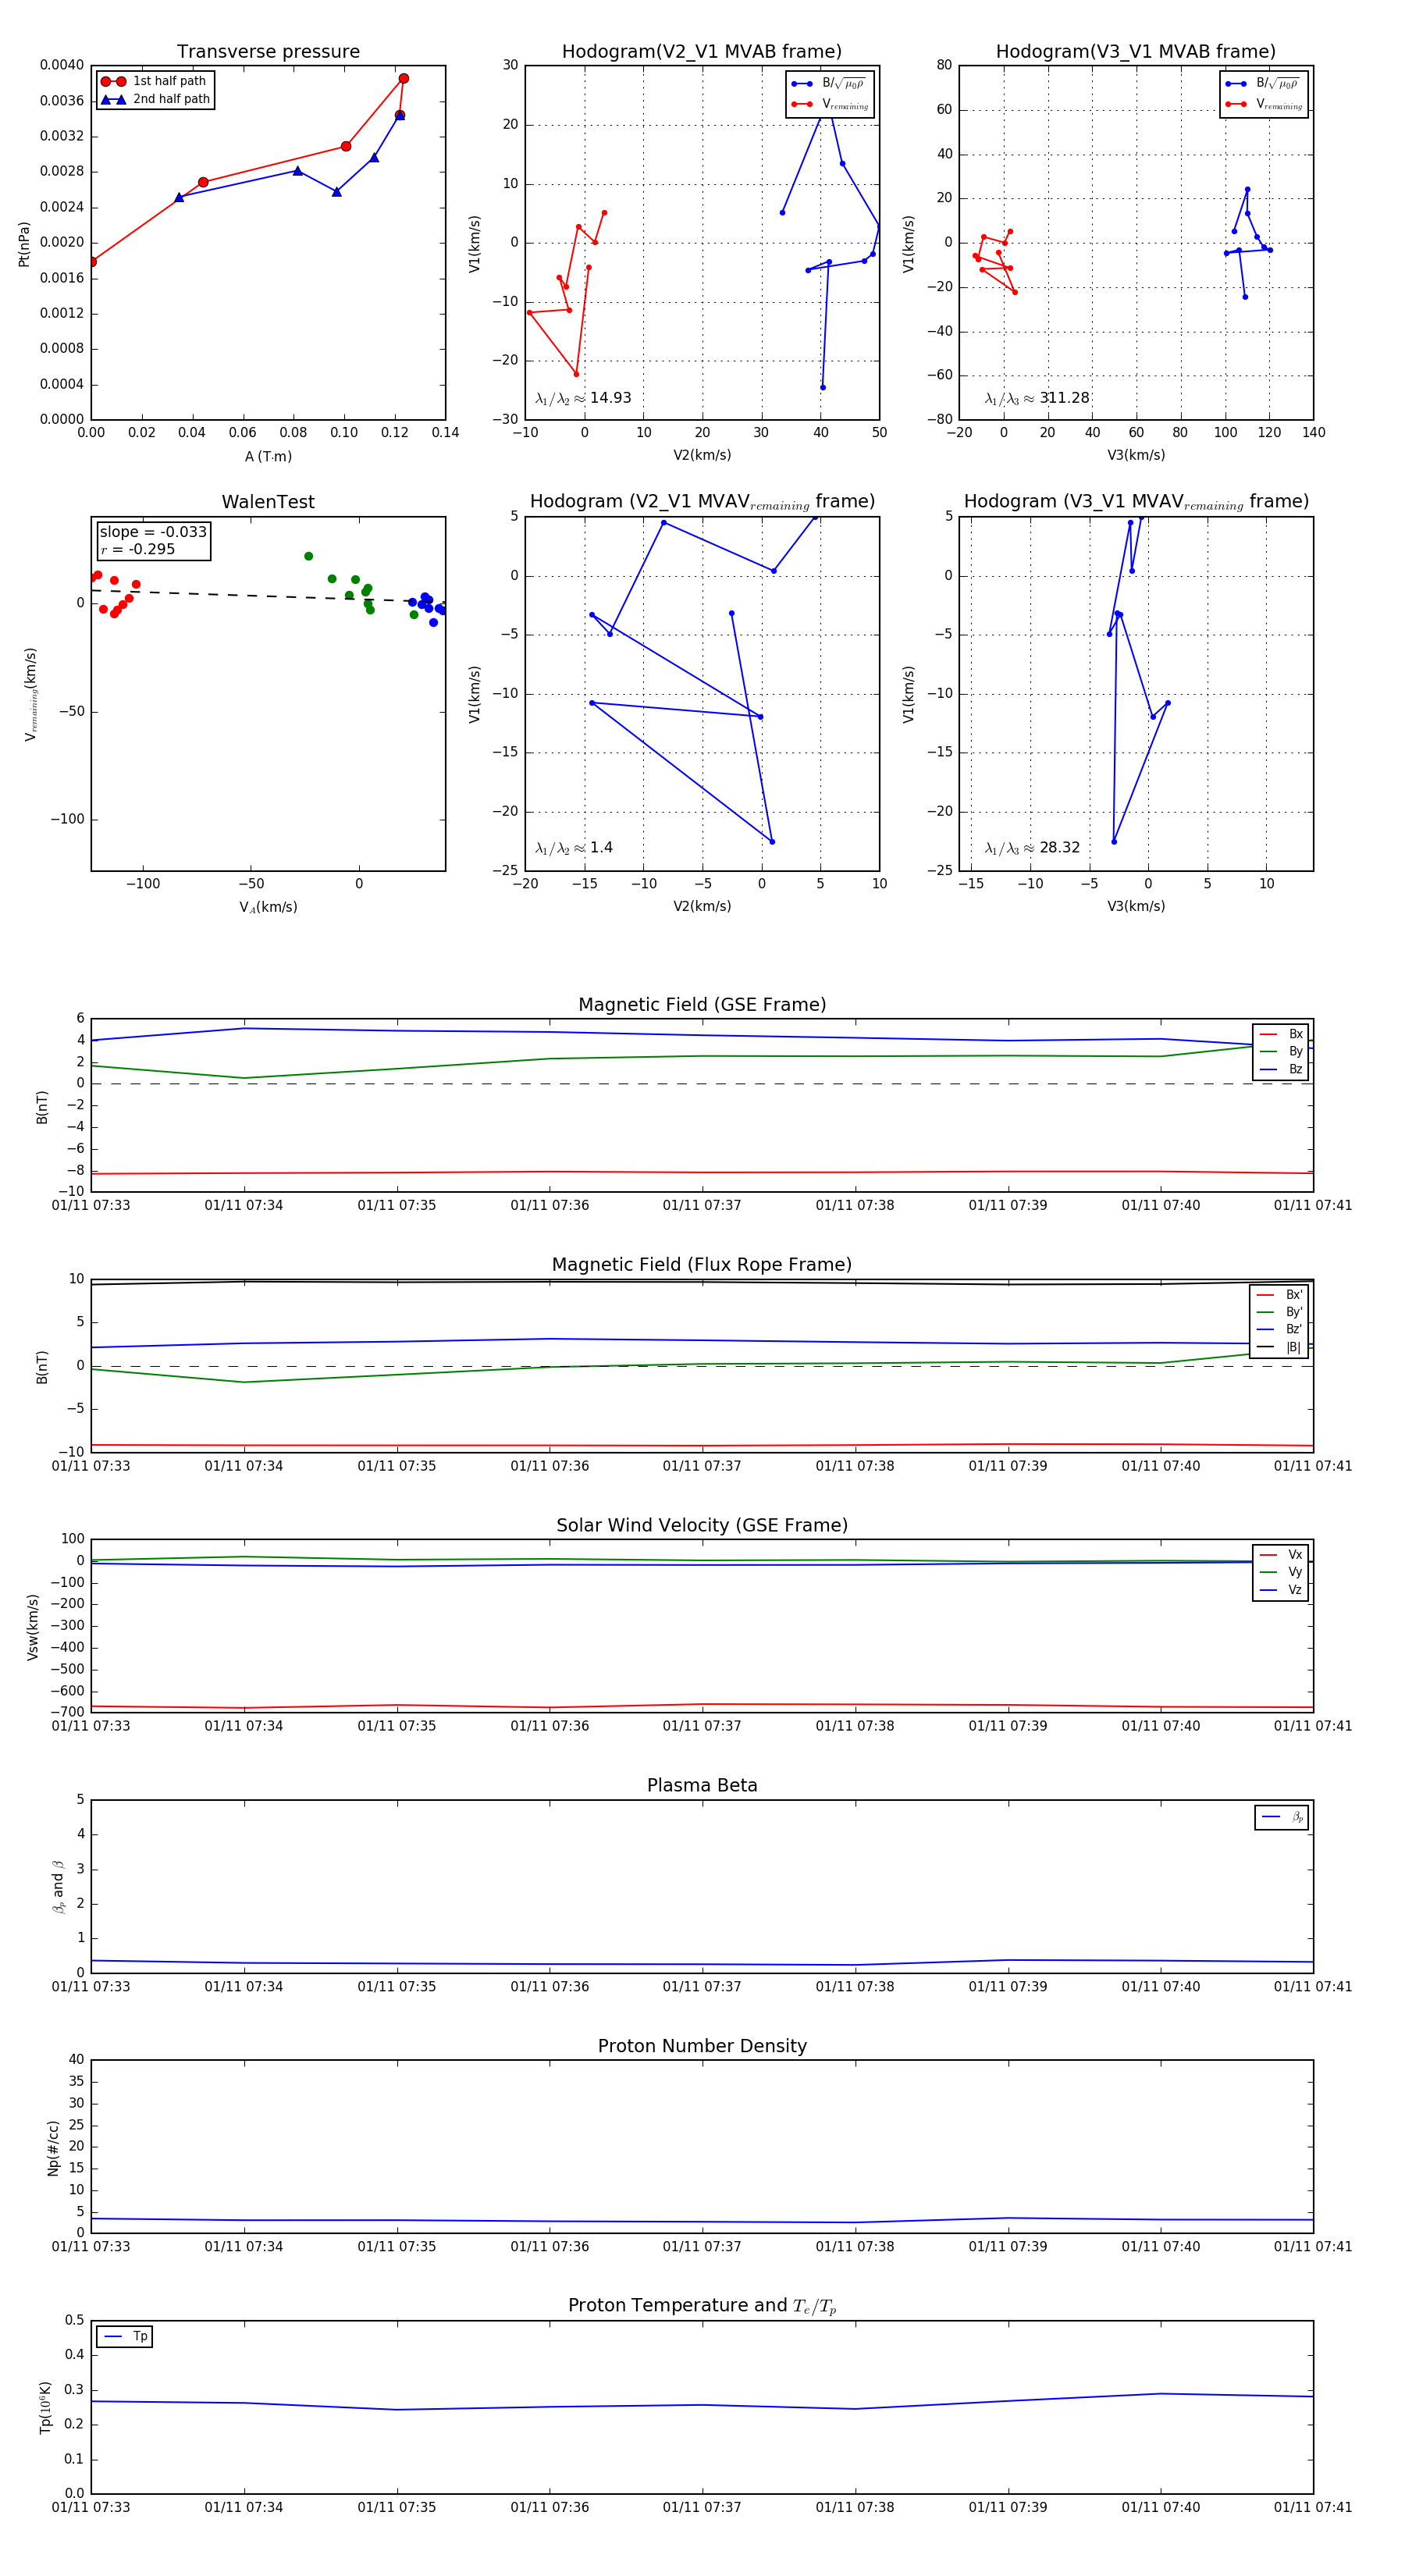1405x2576 pixels.
Task: Select the '2nd half path' legend entry
Action: click(154, 99)
